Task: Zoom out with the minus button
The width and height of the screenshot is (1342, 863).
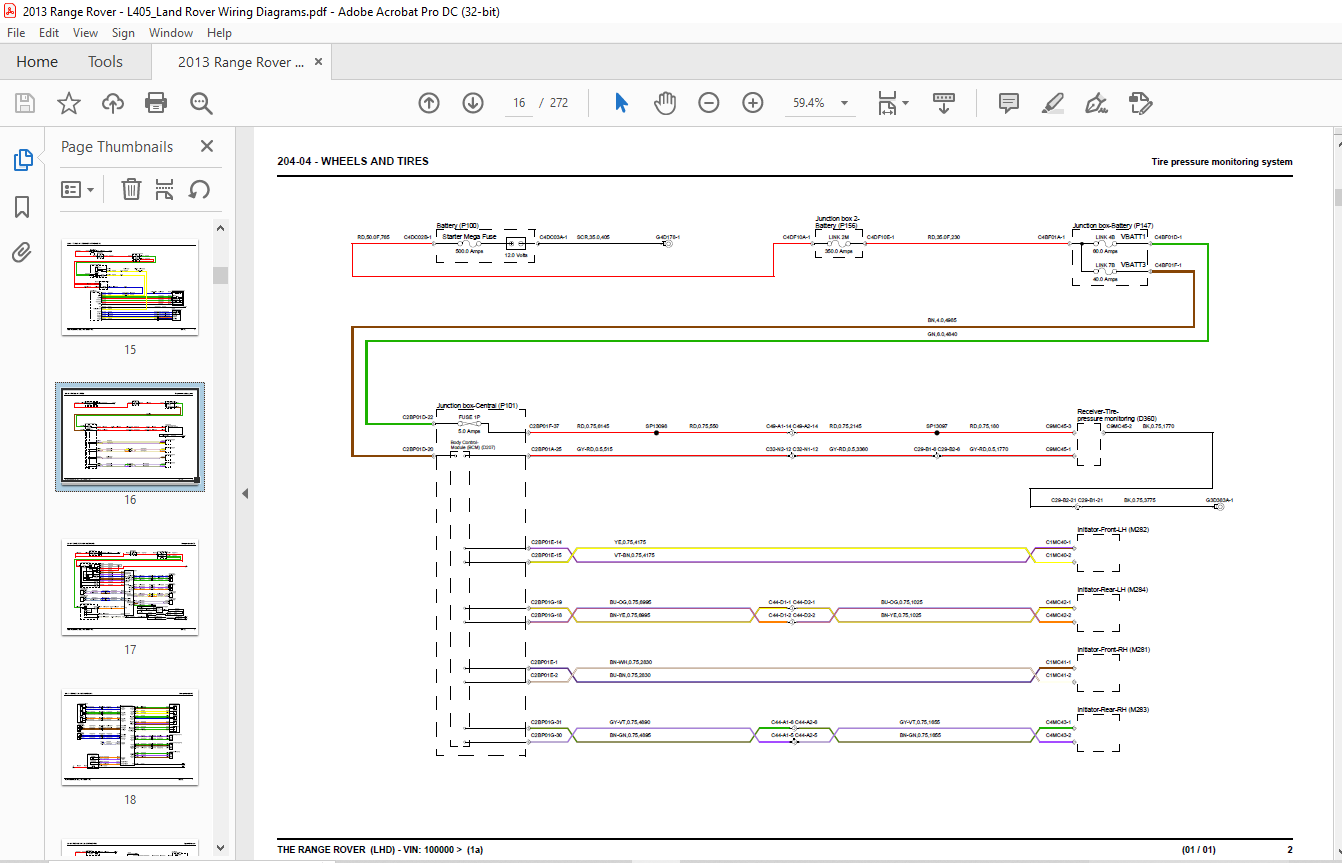Action: [709, 103]
